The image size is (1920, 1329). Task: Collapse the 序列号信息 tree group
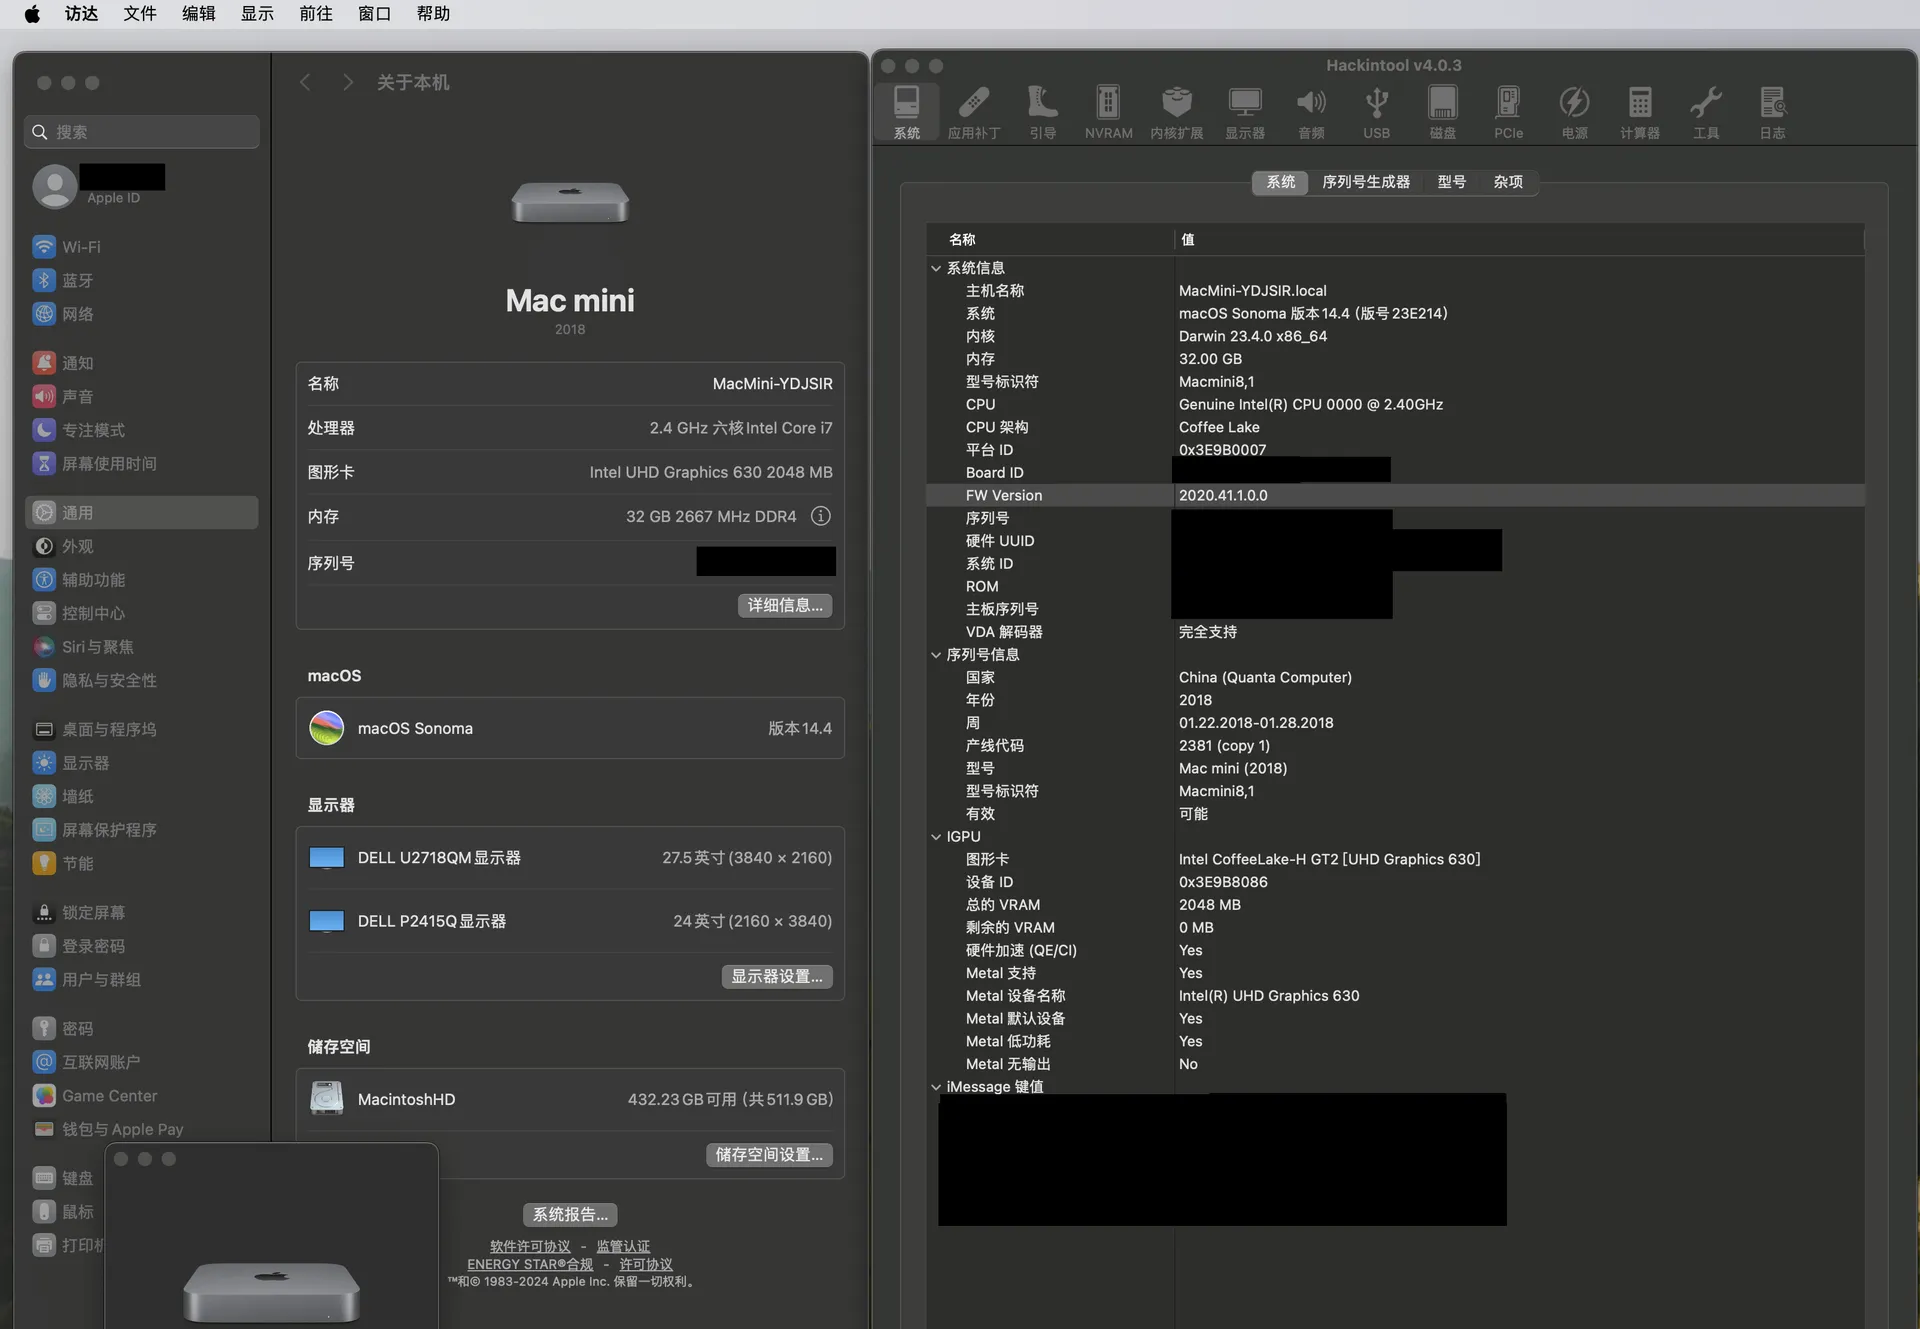point(936,655)
